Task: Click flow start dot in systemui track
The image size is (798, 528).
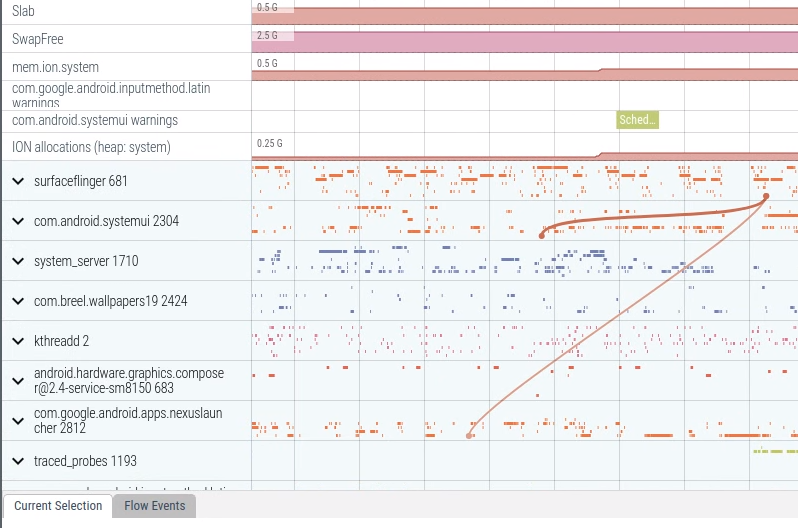Action: pyautogui.click(x=542, y=235)
